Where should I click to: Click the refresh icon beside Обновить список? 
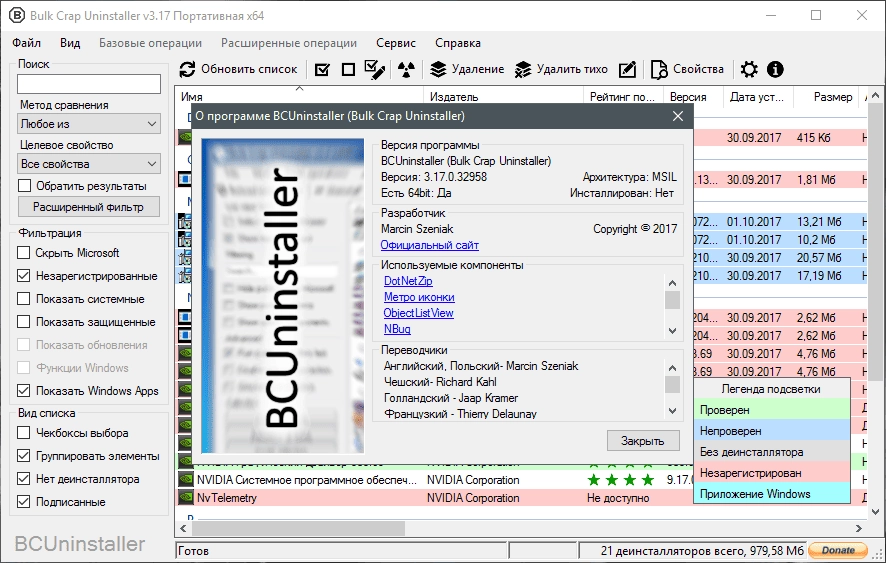(x=187, y=70)
